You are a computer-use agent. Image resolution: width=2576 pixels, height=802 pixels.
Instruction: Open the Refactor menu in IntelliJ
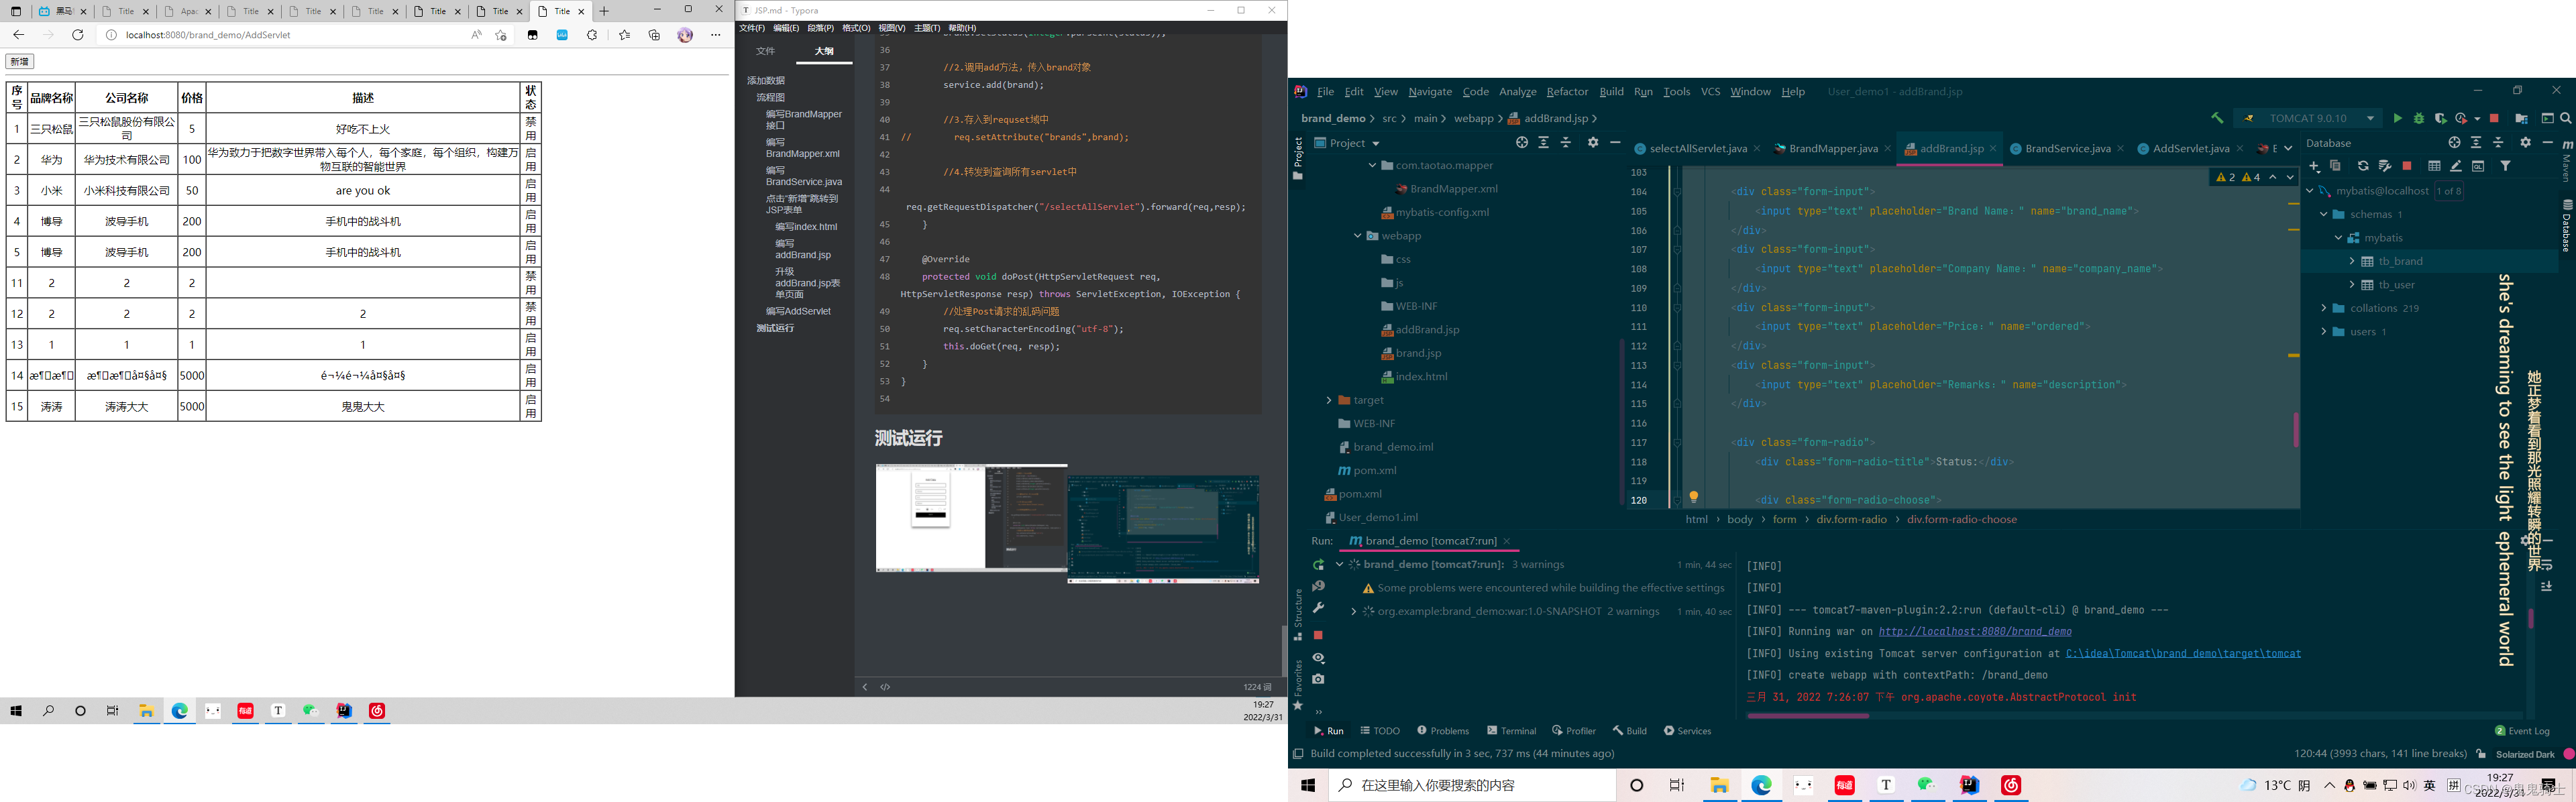point(1567,91)
